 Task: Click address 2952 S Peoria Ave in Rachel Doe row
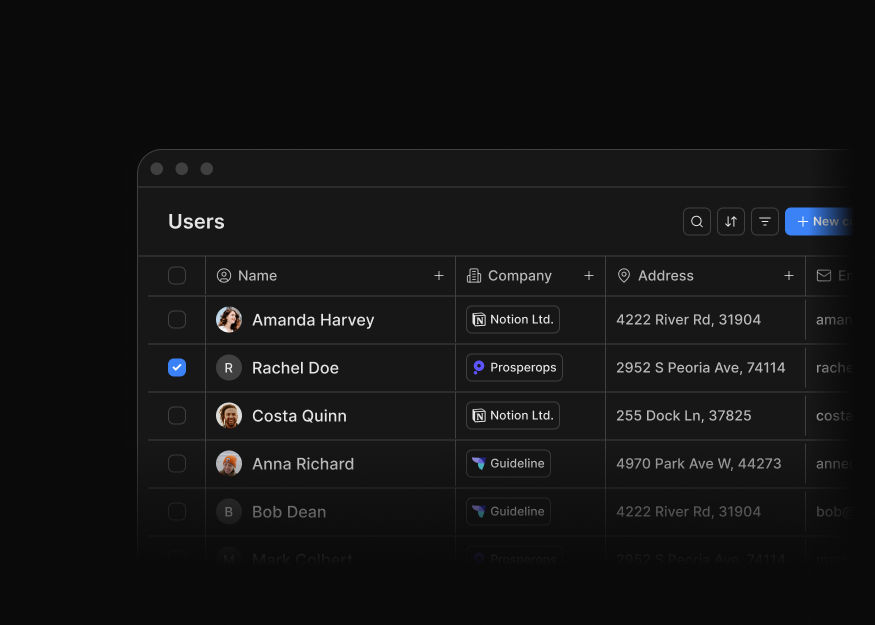[700, 368]
